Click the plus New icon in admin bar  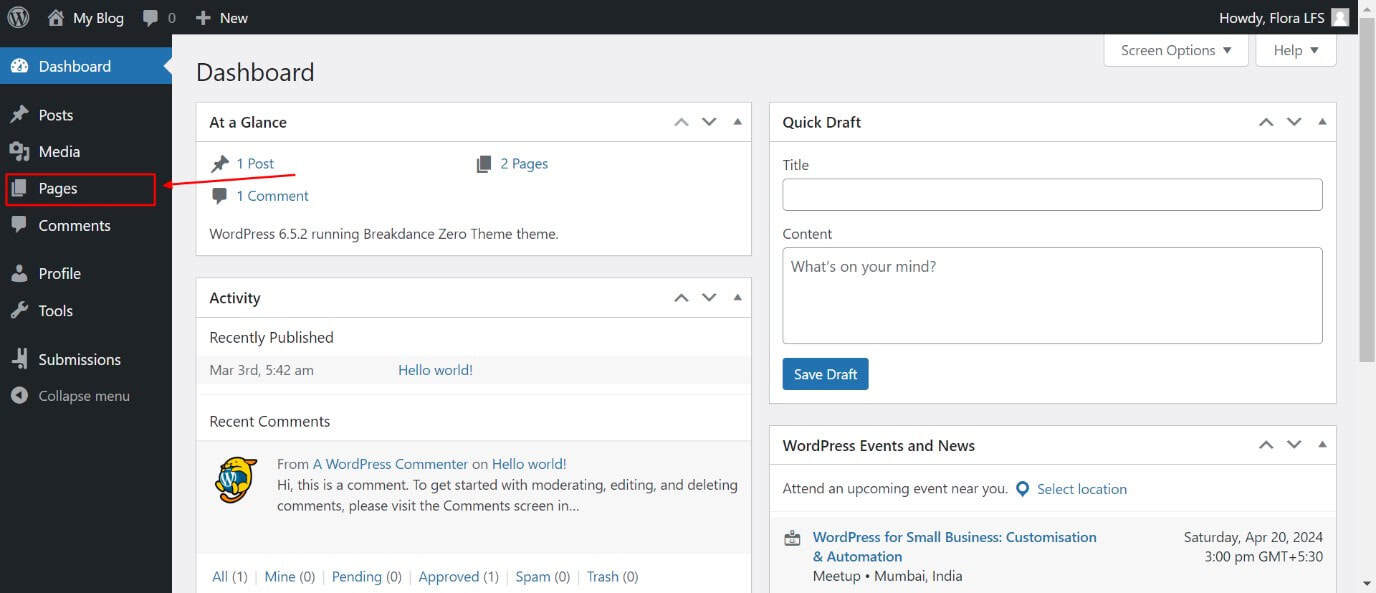(x=203, y=18)
